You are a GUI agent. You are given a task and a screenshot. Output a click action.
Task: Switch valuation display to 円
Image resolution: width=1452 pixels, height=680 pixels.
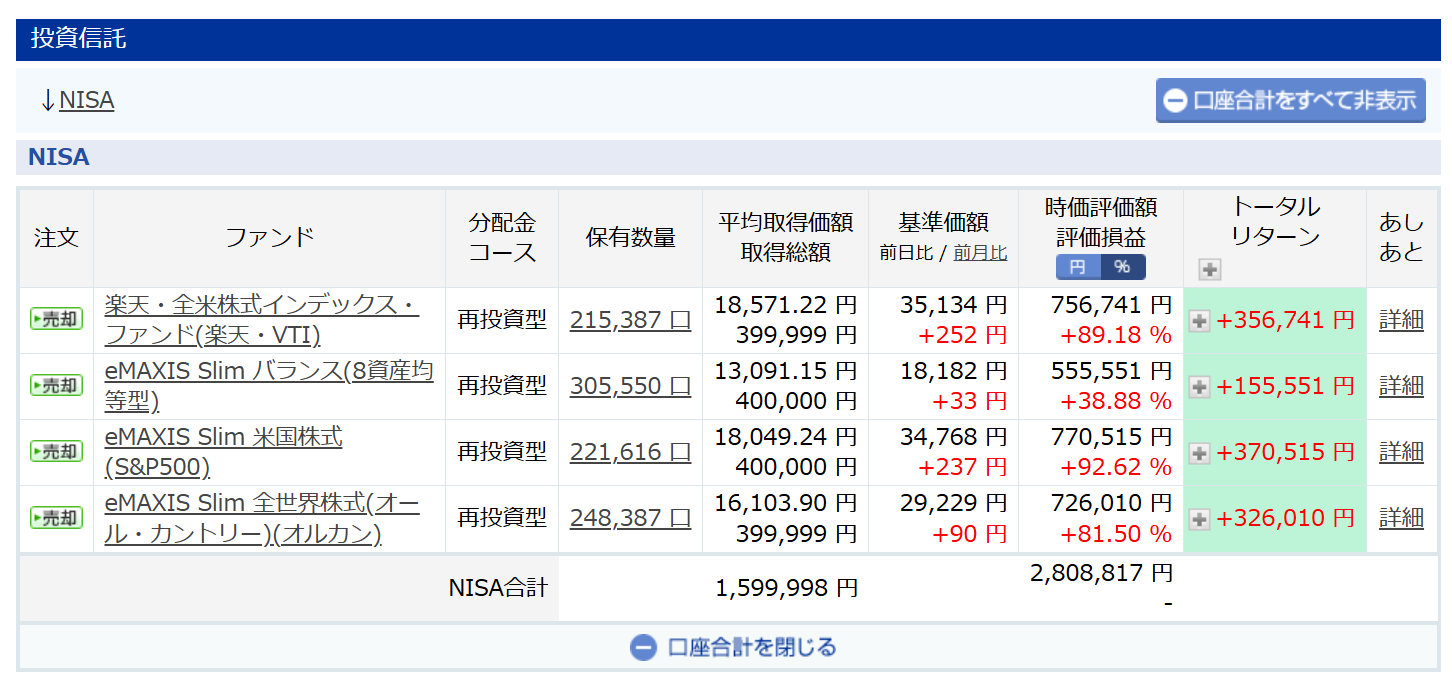point(1078,267)
